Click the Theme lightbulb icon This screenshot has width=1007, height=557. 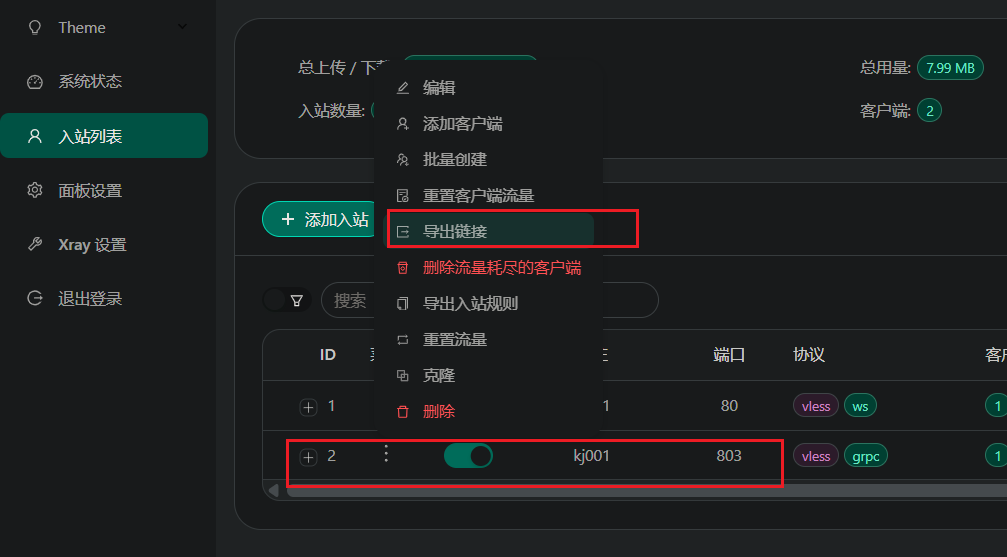point(35,28)
